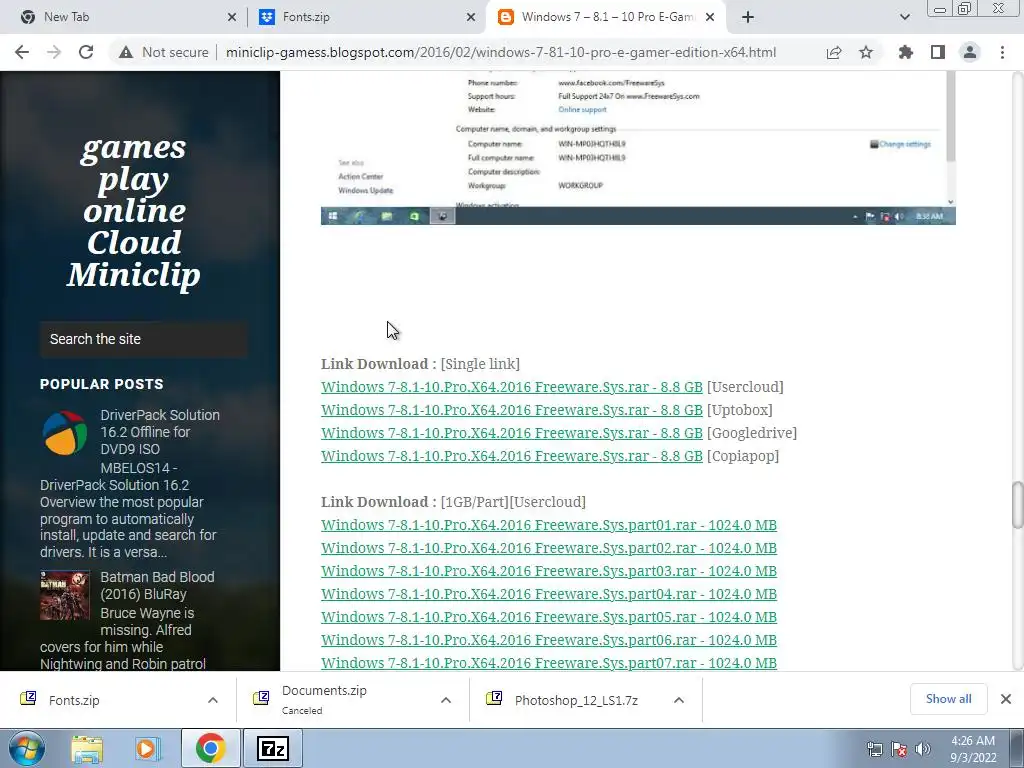This screenshot has height=768, width=1024.
Task: Download the part05.rar link
Action: point(549,617)
